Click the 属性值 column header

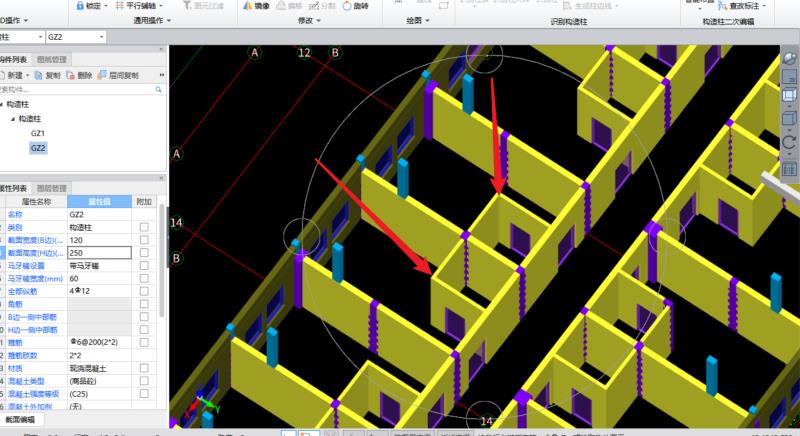tap(99, 201)
